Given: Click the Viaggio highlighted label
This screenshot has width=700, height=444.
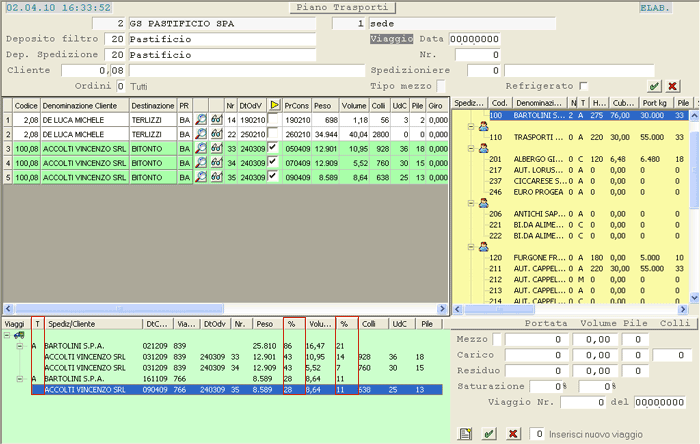Looking at the screenshot, I should click(392, 39).
